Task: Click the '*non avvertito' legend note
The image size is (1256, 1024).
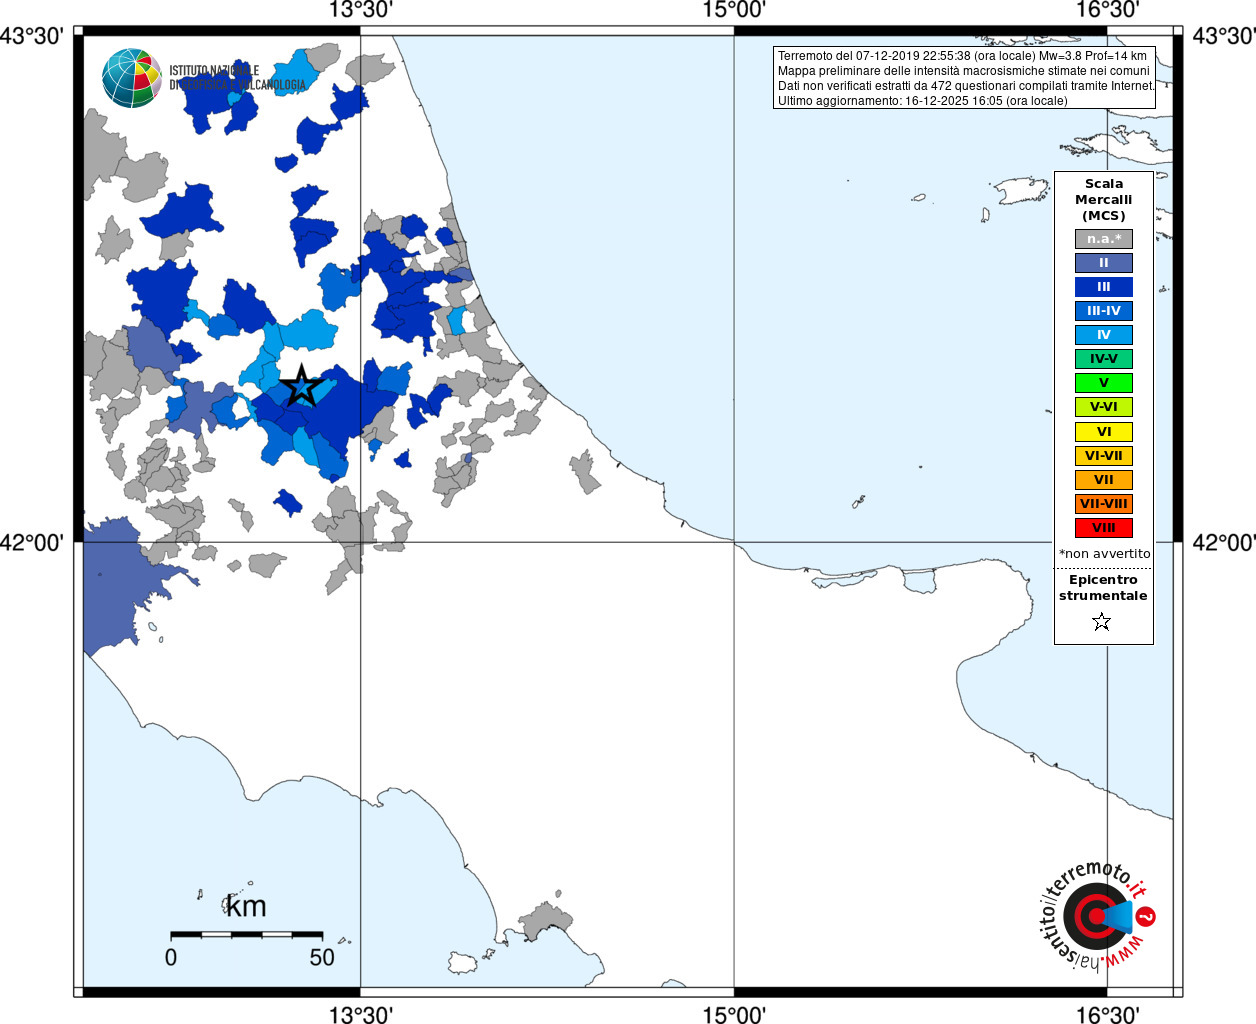Action: click(x=1105, y=553)
